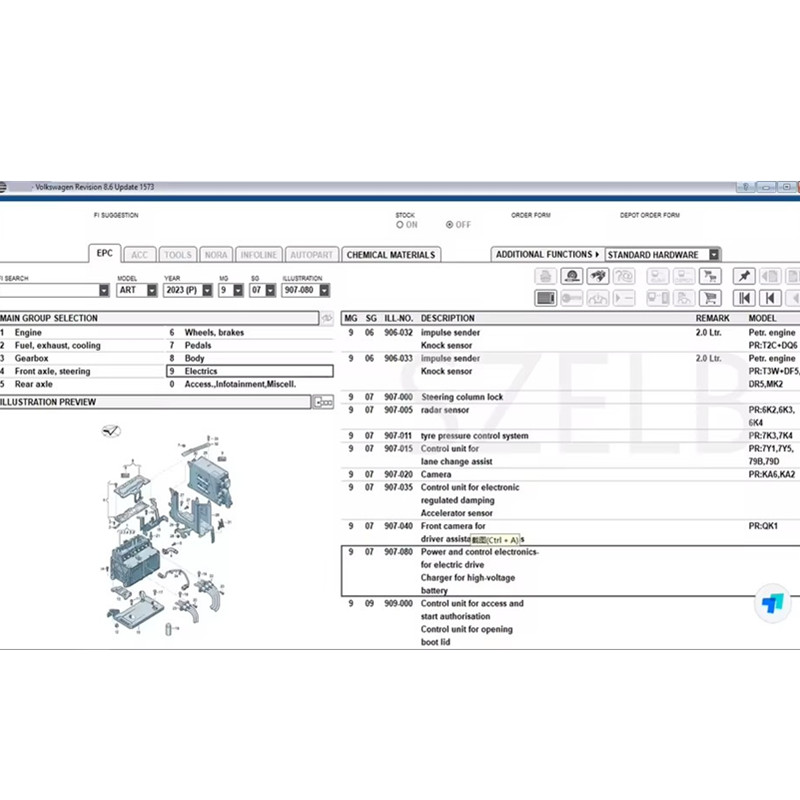The width and height of the screenshot is (800, 800).
Task: Click the disc-shaped icon beside the printer
Action: [572, 276]
